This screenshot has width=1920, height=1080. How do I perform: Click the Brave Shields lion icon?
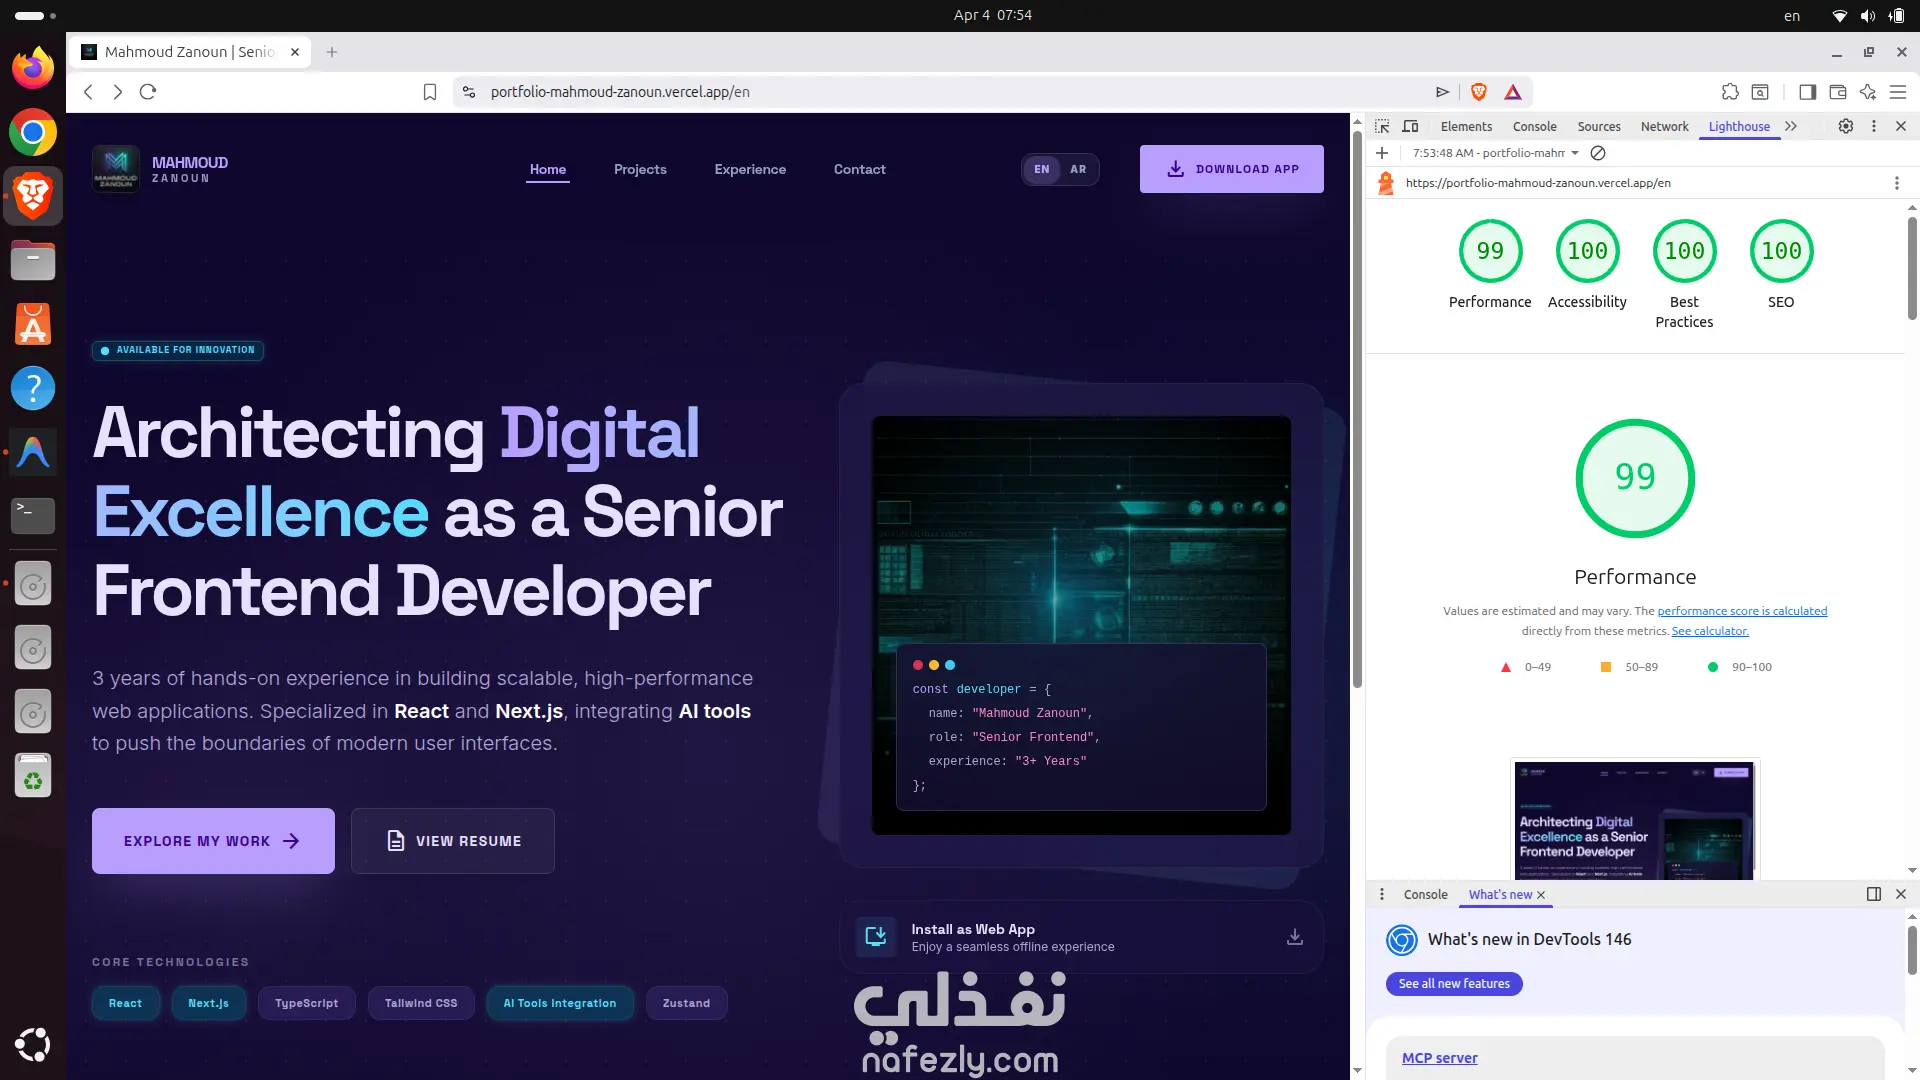1479,92
